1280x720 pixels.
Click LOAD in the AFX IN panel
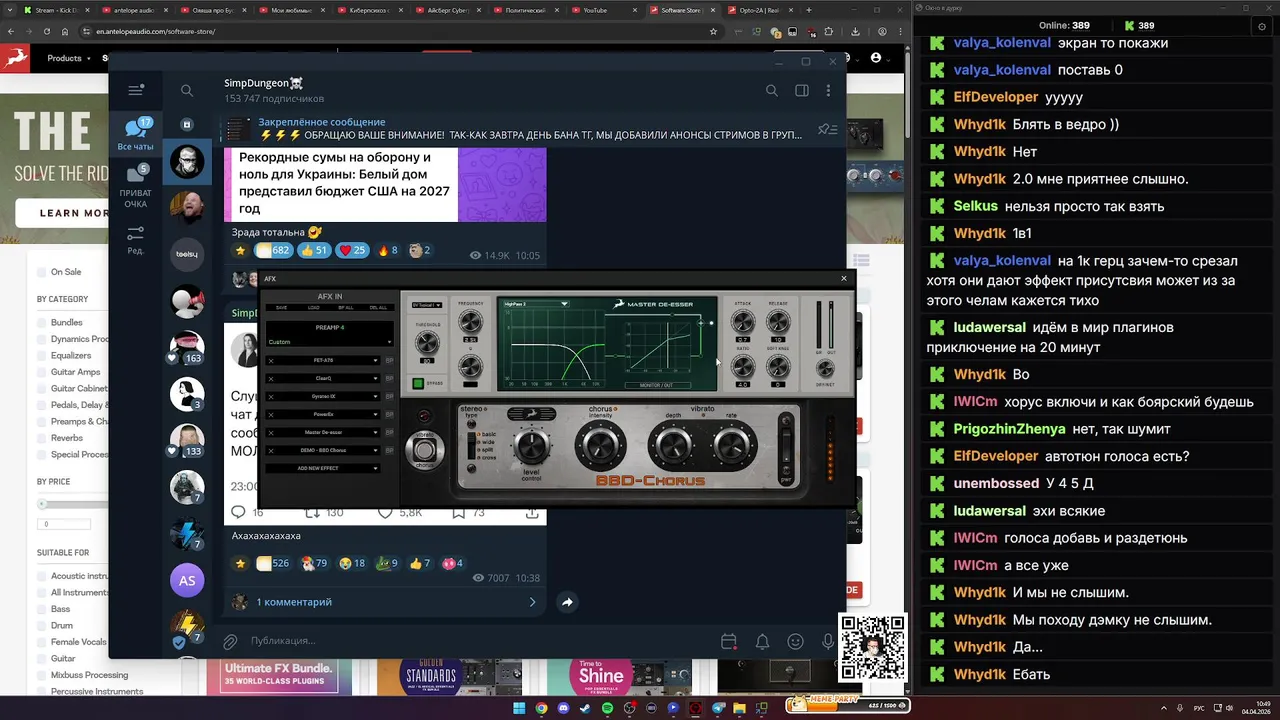point(314,308)
